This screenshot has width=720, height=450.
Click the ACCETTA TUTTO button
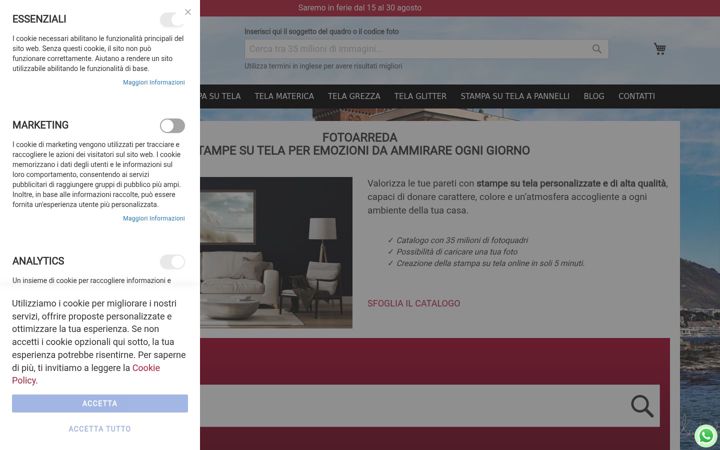pos(100,429)
